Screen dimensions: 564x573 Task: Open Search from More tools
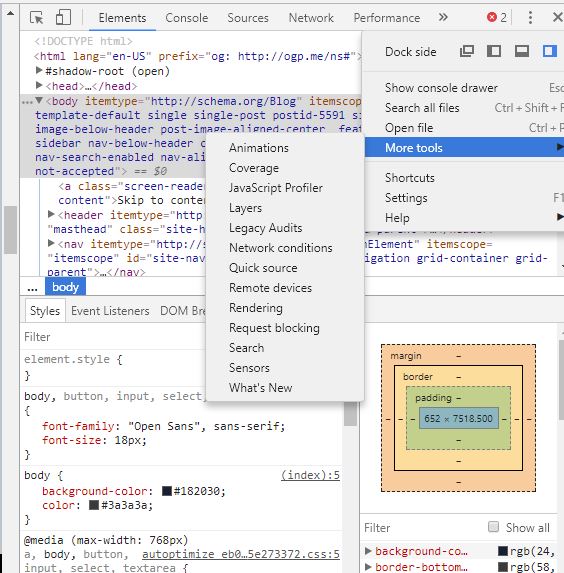285,348
